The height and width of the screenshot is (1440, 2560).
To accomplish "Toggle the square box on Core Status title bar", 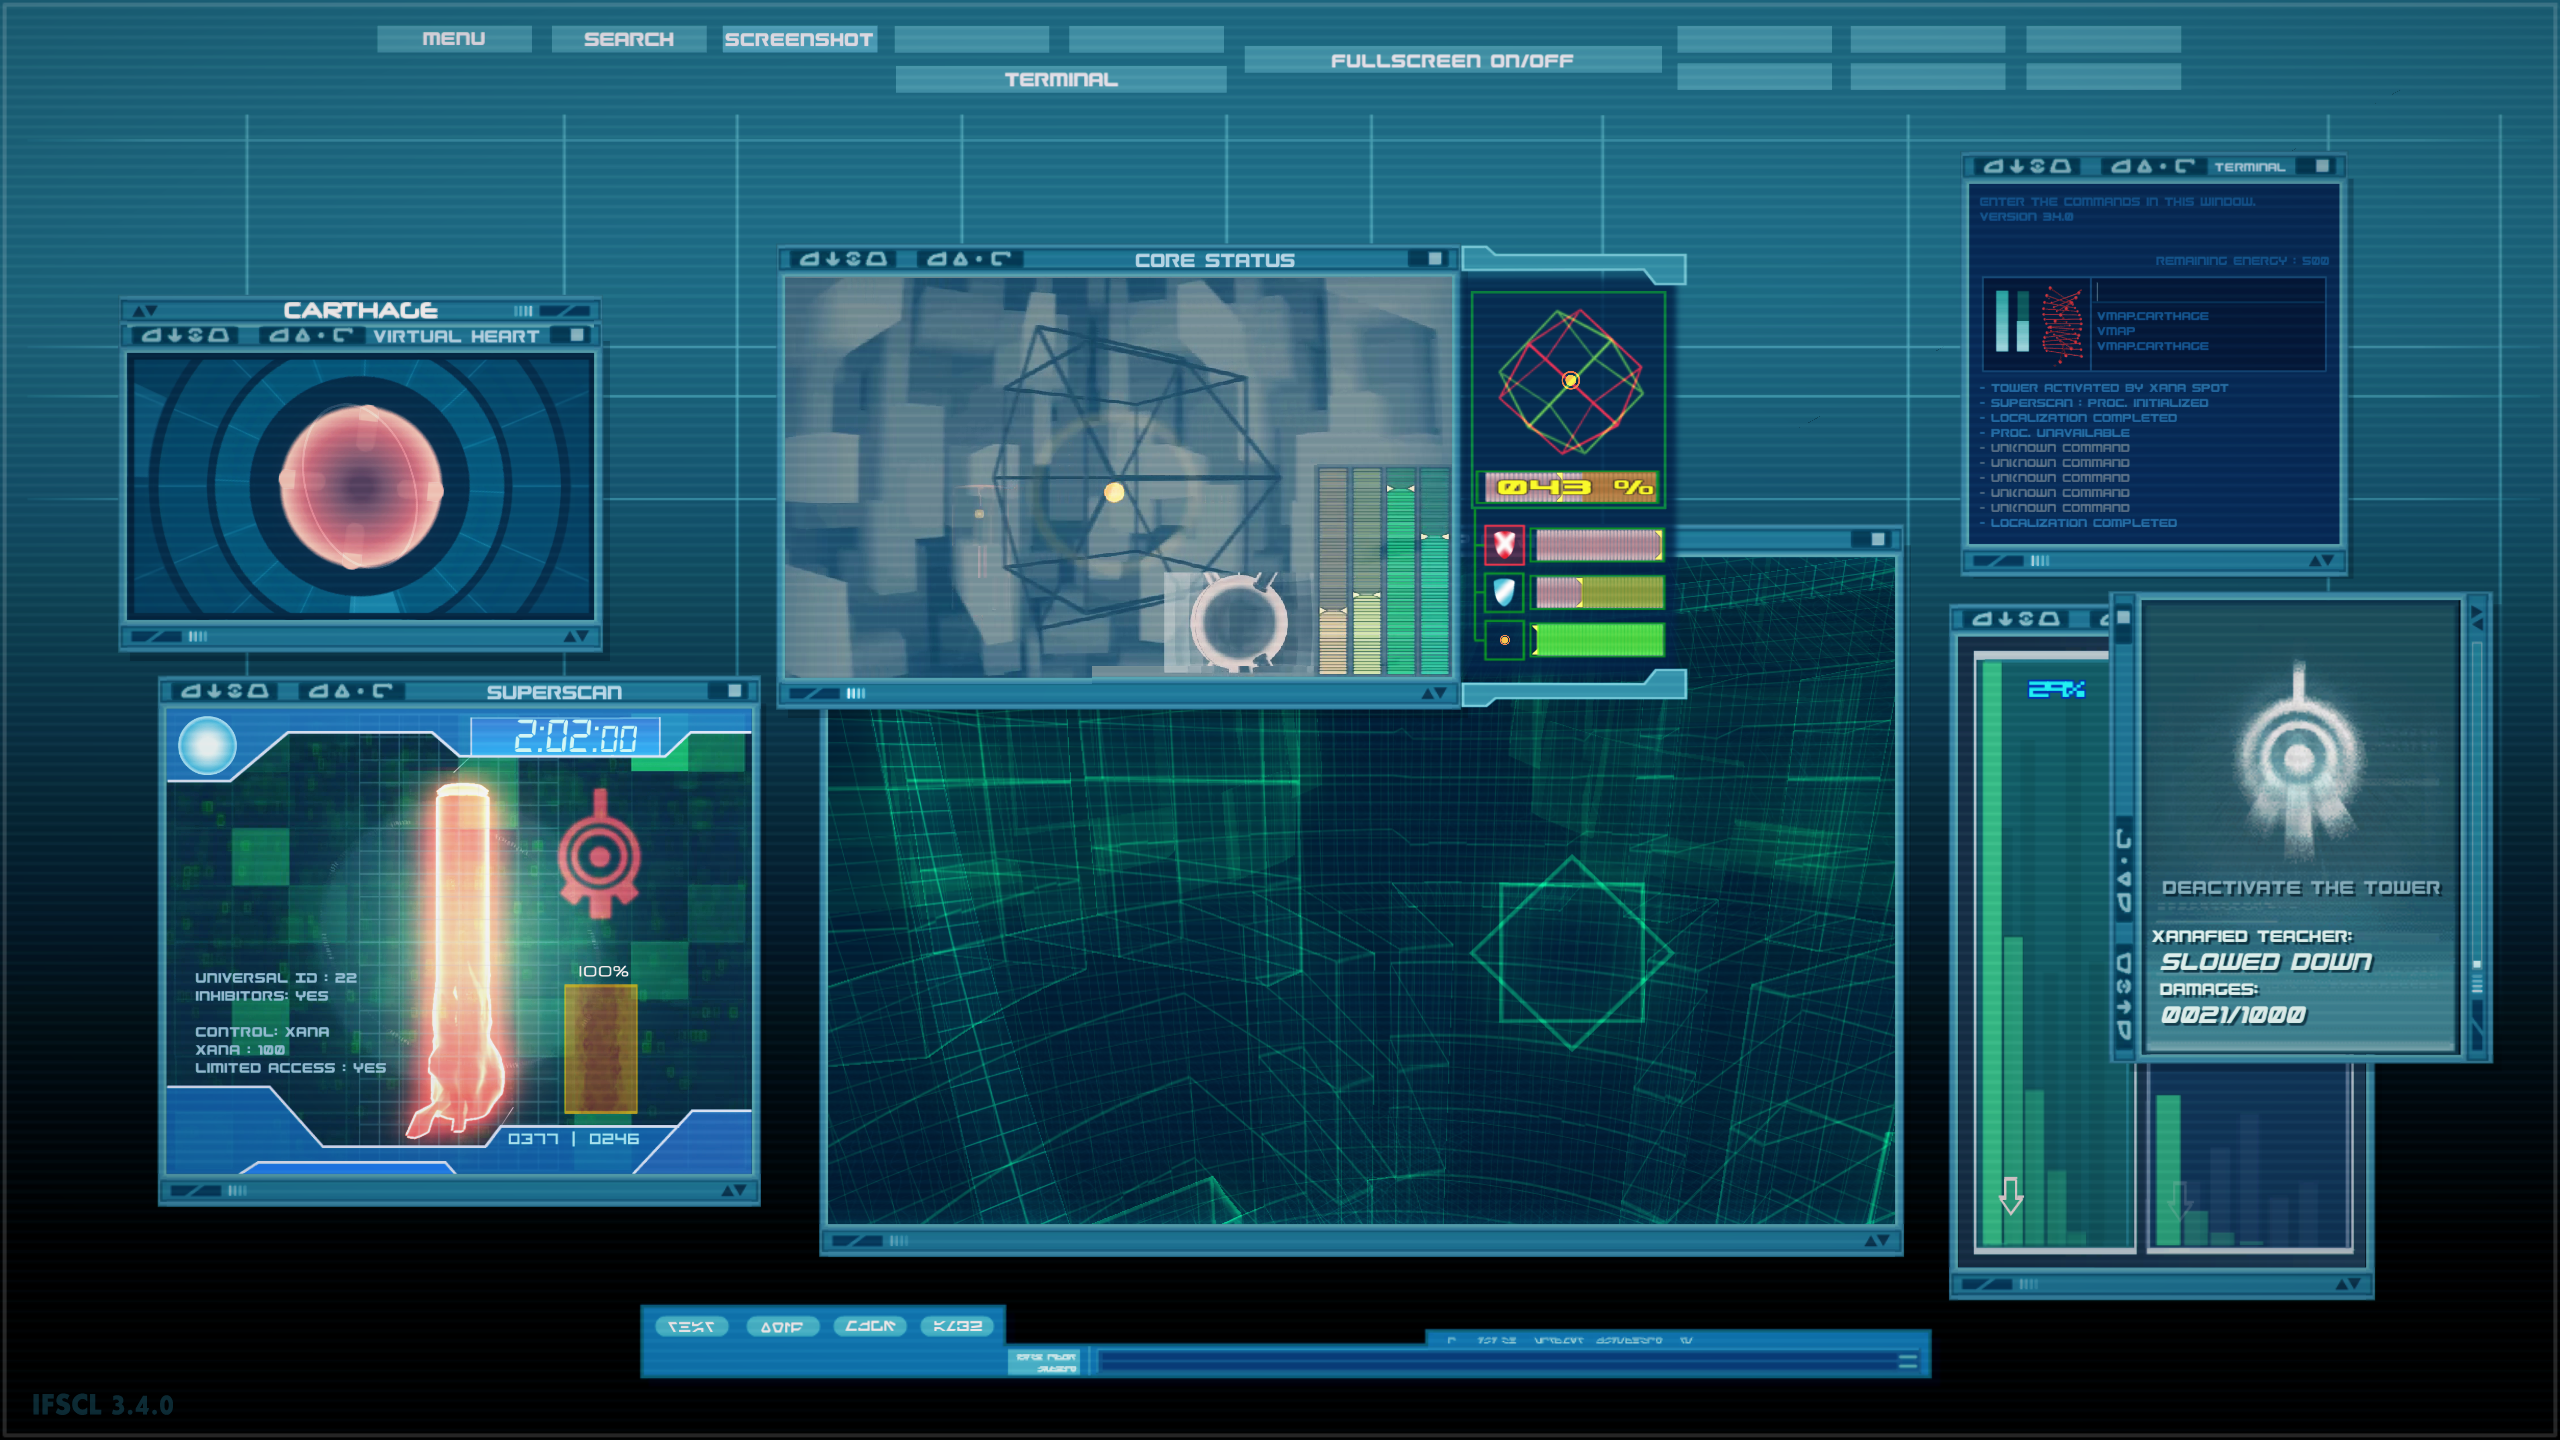I will 1435,259.
